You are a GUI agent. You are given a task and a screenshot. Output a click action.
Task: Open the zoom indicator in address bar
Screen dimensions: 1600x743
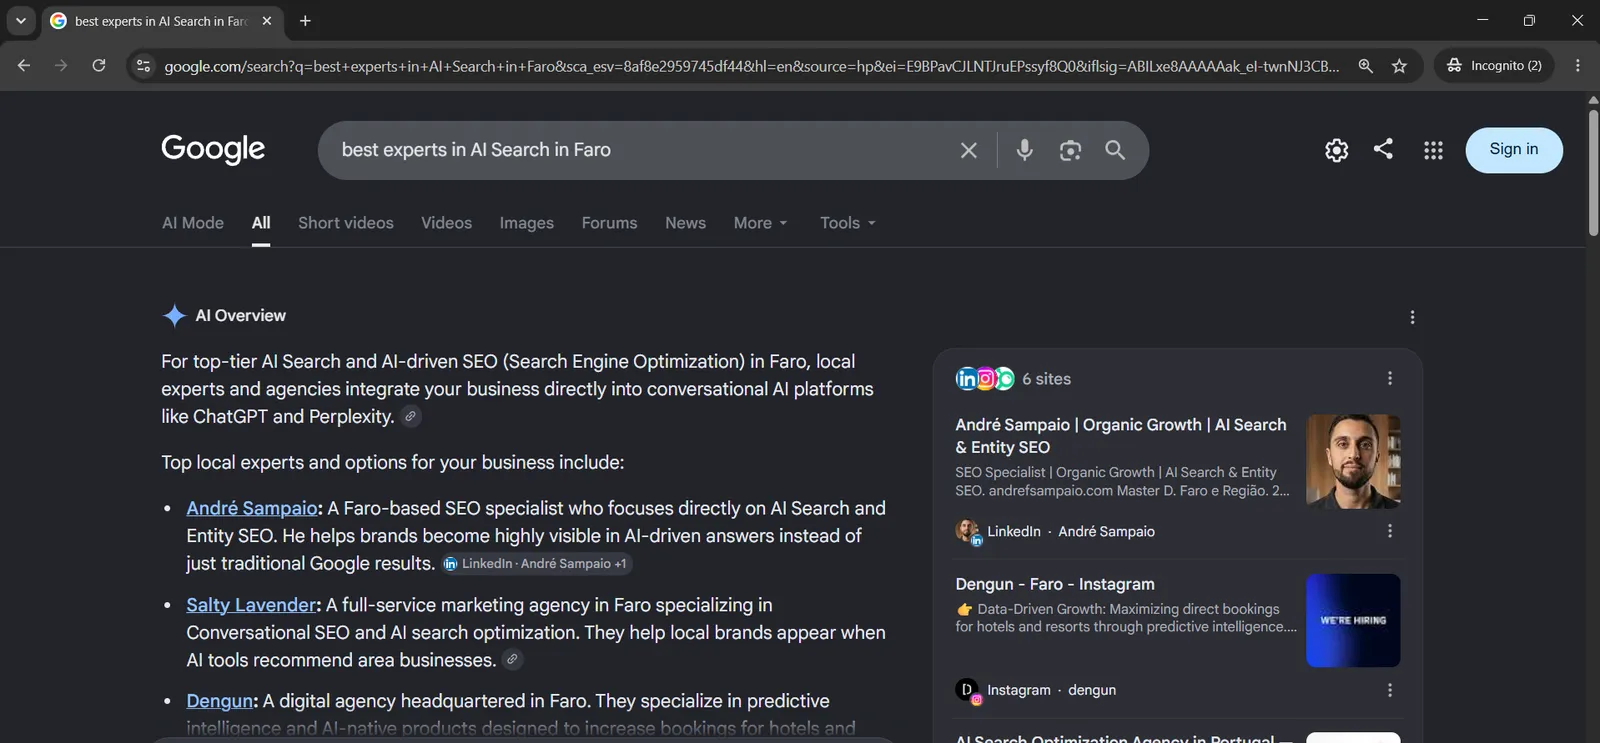1365,66
